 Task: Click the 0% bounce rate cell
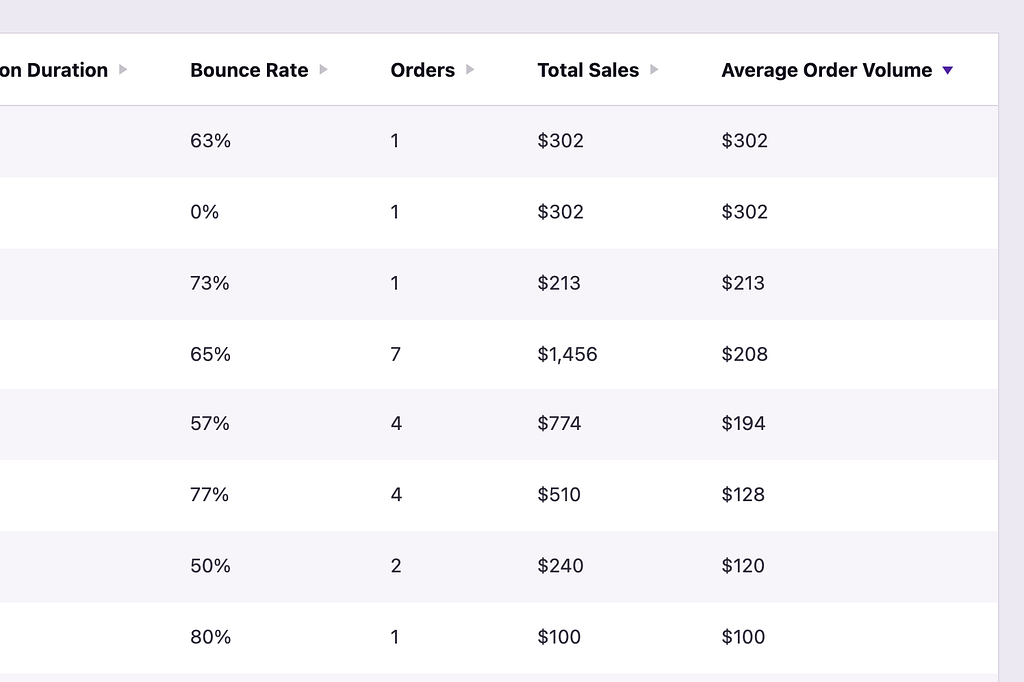click(x=204, y=212)
